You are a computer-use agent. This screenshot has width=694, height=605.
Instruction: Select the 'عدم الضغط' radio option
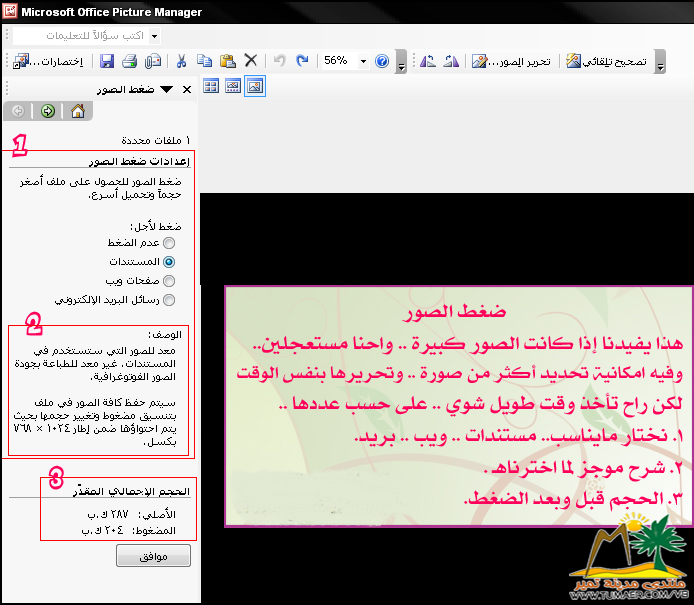(169, 243)
